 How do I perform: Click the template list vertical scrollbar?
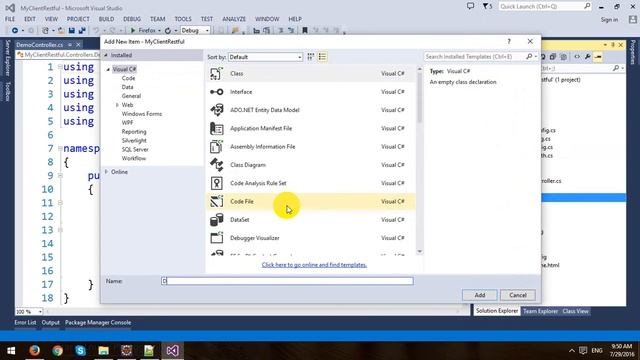420,160
